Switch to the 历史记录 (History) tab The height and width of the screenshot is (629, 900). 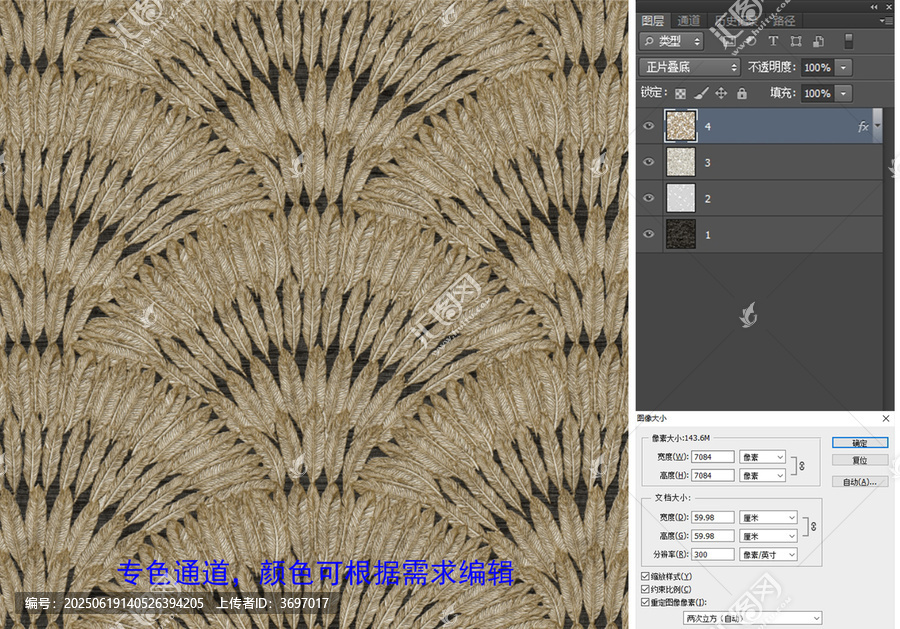point(736,21)
